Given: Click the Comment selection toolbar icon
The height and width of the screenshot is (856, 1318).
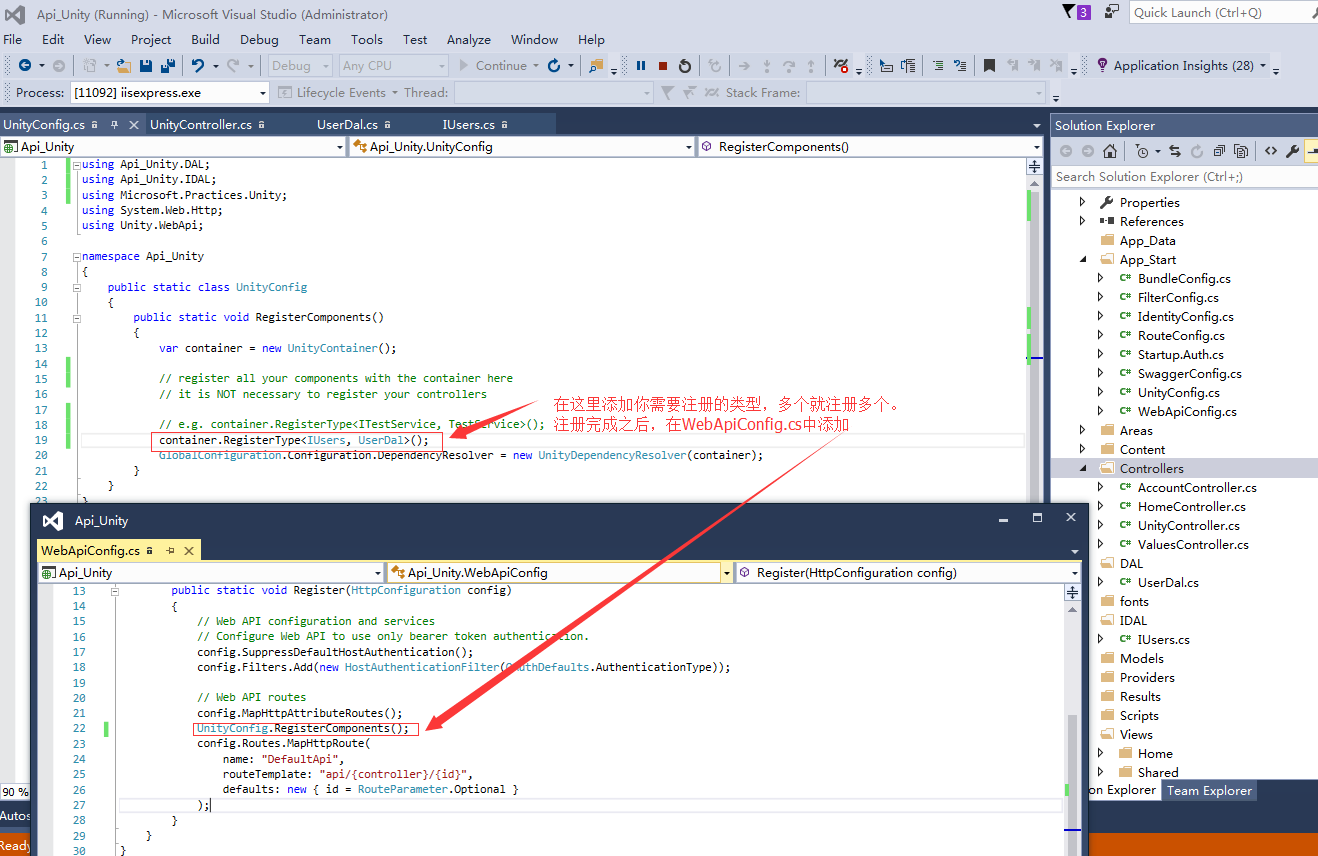Looking at the screenshot, I should pos(938,66).
